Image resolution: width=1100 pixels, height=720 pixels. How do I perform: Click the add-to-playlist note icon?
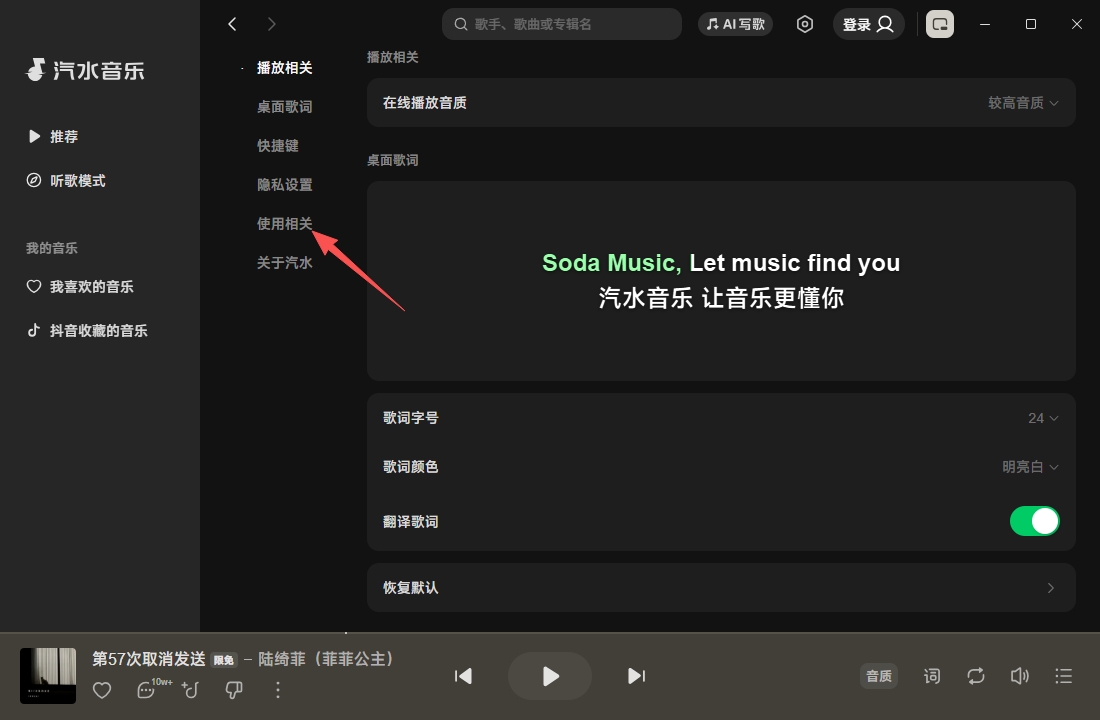[x=190, y=691]
